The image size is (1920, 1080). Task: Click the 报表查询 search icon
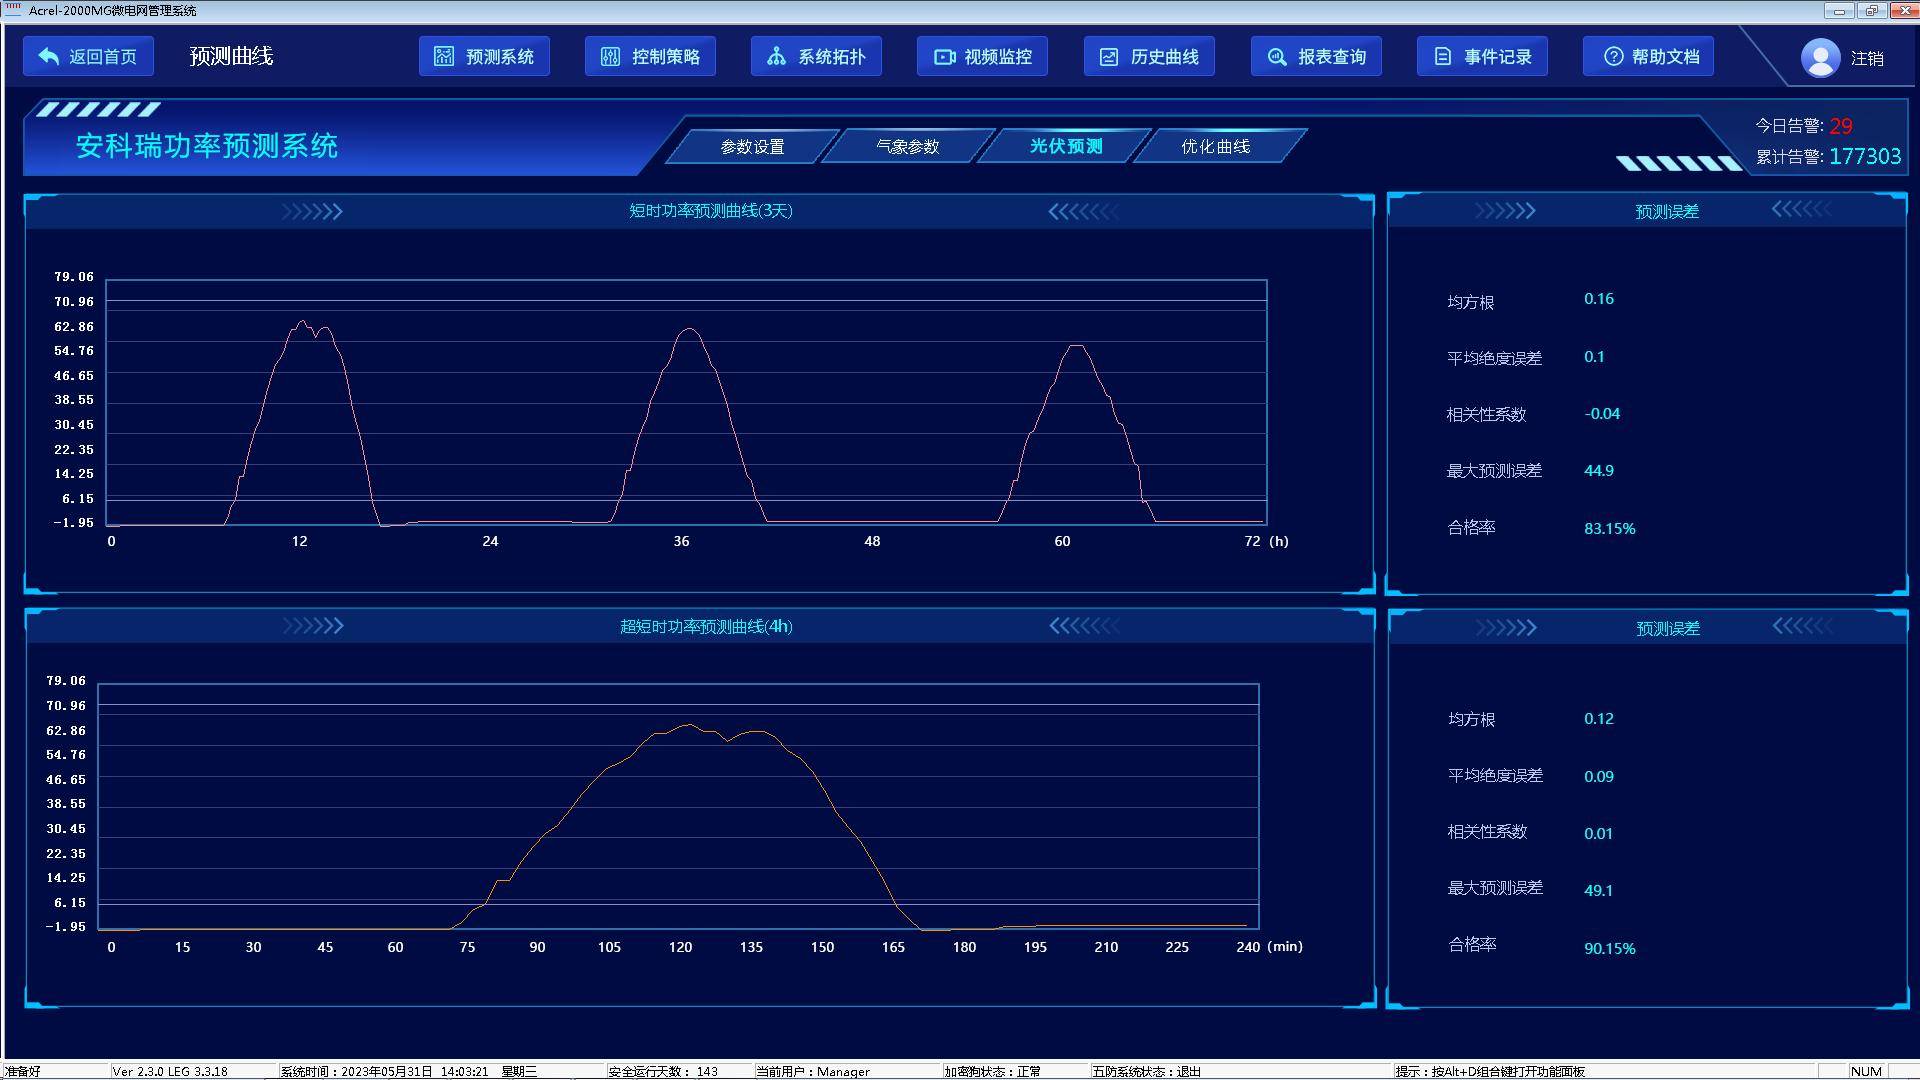(x=1277, y=57)
